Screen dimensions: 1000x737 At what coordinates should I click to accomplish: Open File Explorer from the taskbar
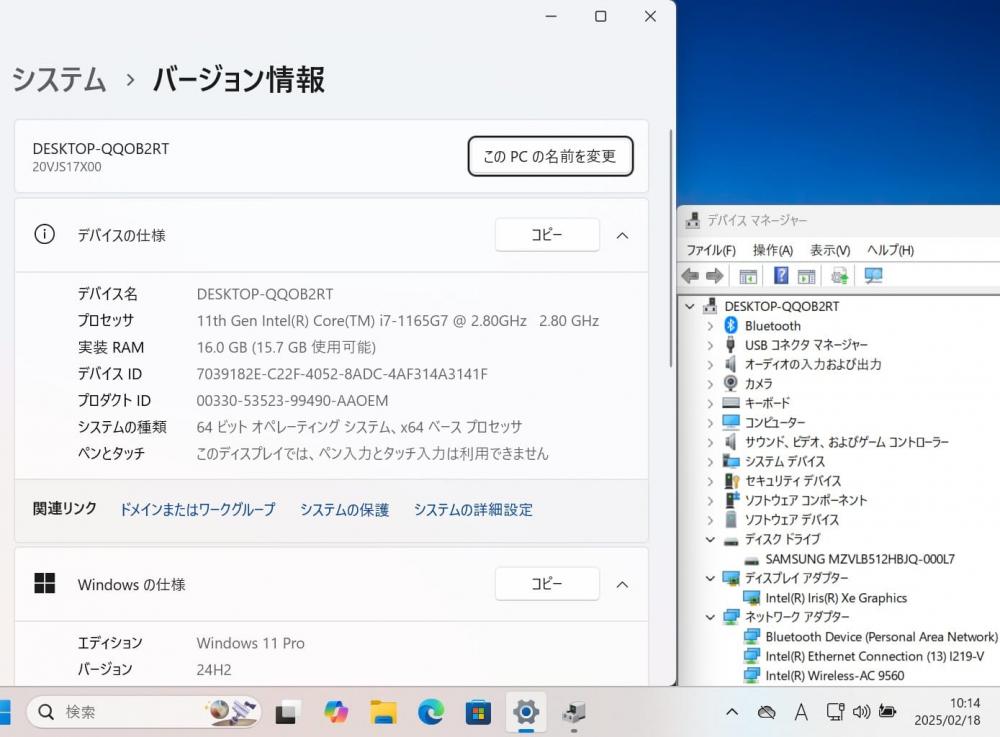pos(384,712)
